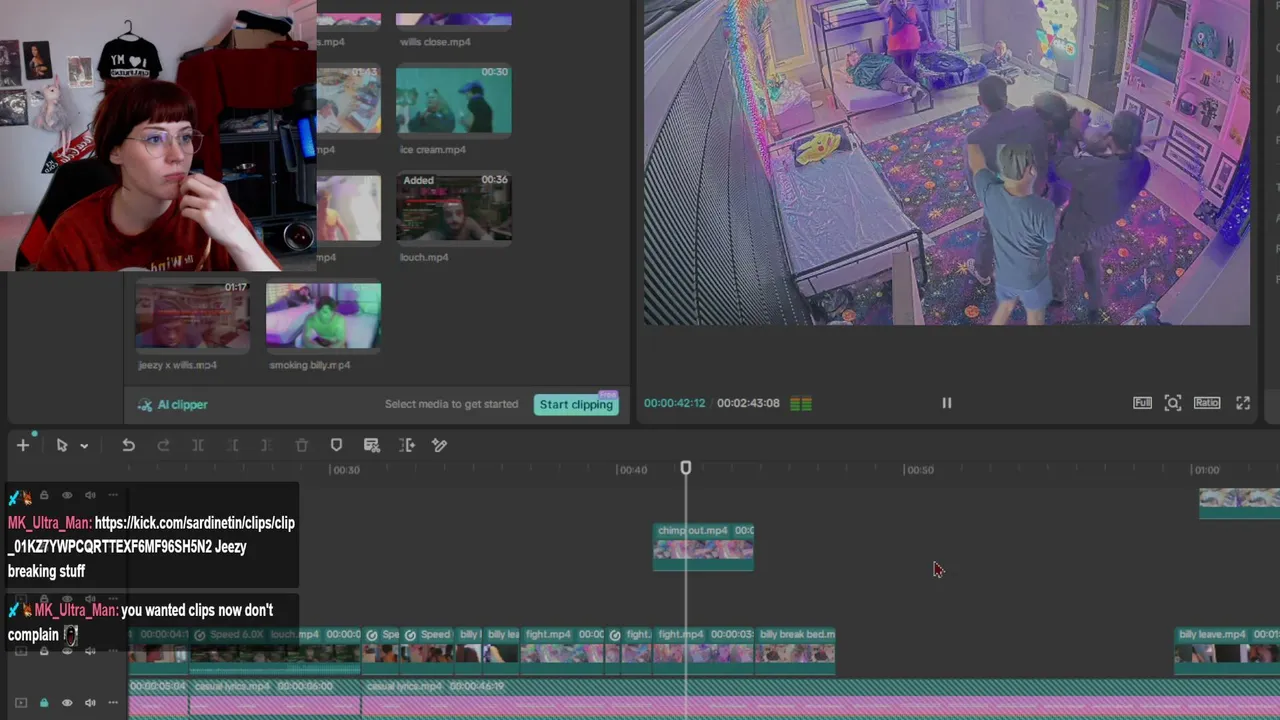
Task: Click the 01:00 mark on timeline ruler
Action: coord(1206,470)
